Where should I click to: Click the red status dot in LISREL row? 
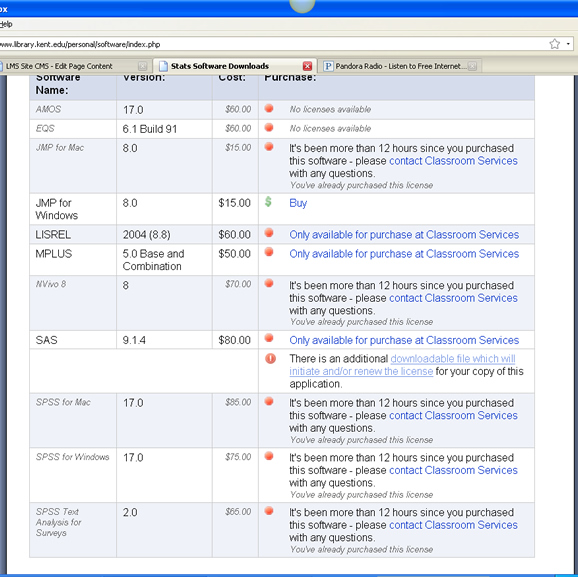269,233
